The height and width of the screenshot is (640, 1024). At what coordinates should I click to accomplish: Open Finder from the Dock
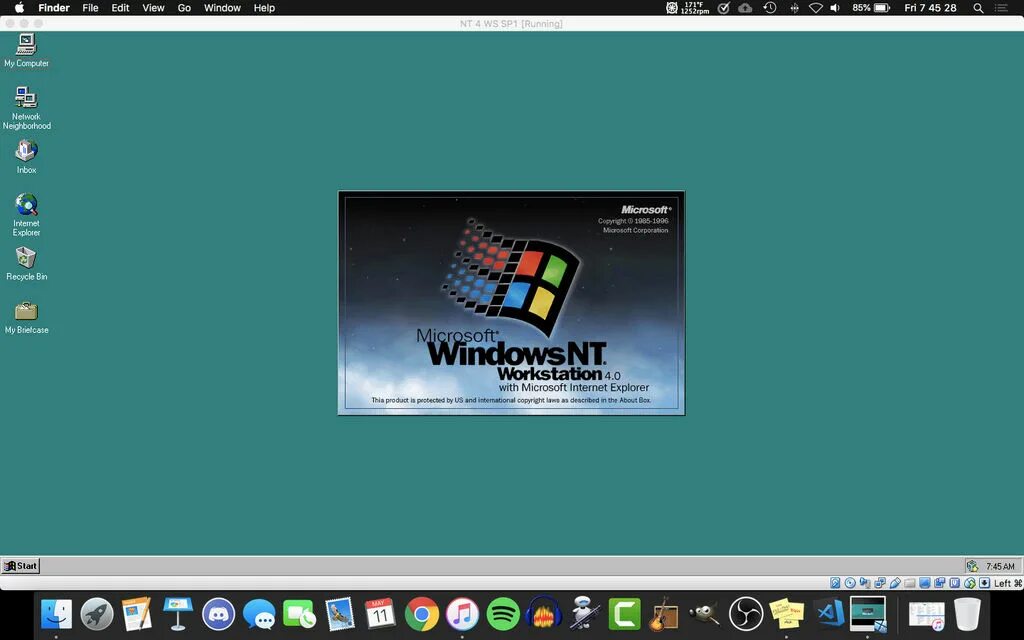click(56, 614)
